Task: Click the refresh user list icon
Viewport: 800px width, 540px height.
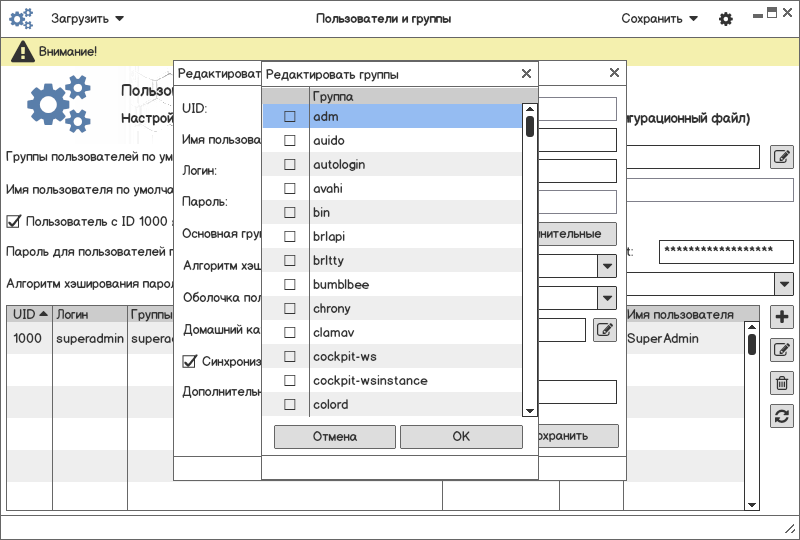Action: click(x=783, y=416)
